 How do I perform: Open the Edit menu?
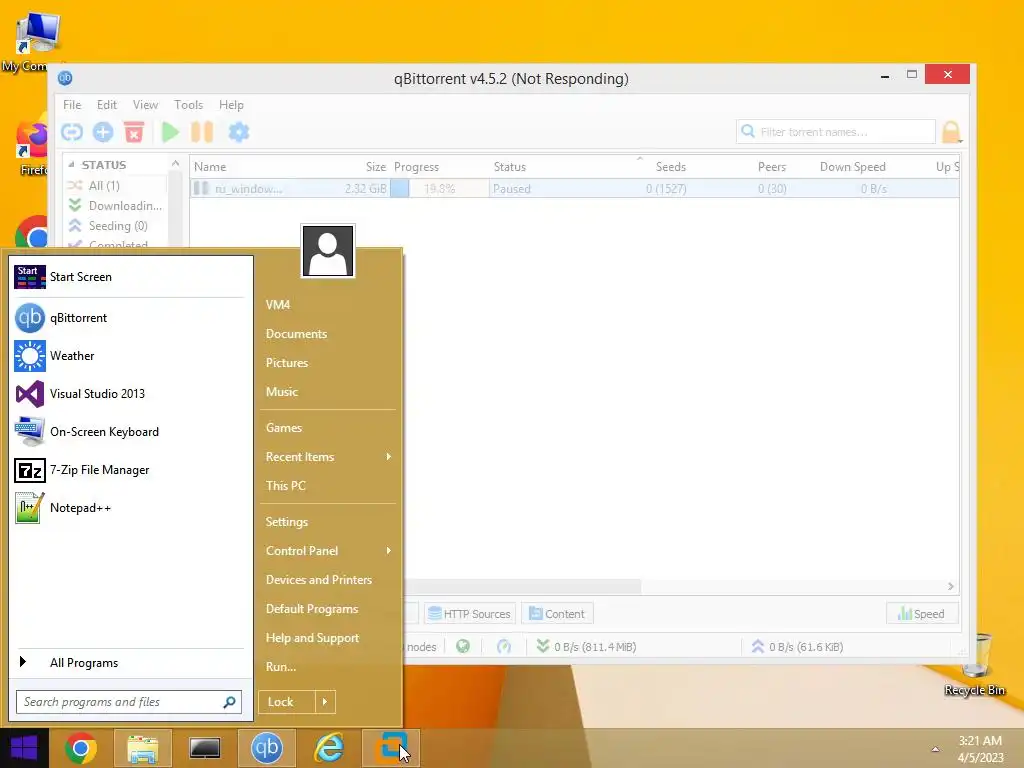coord(106,104)
